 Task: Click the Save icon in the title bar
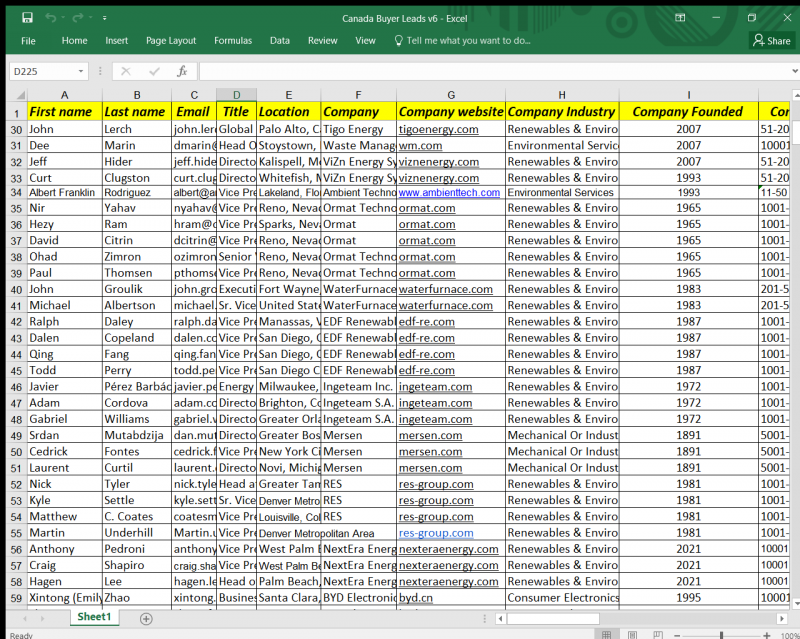(27, 17)
